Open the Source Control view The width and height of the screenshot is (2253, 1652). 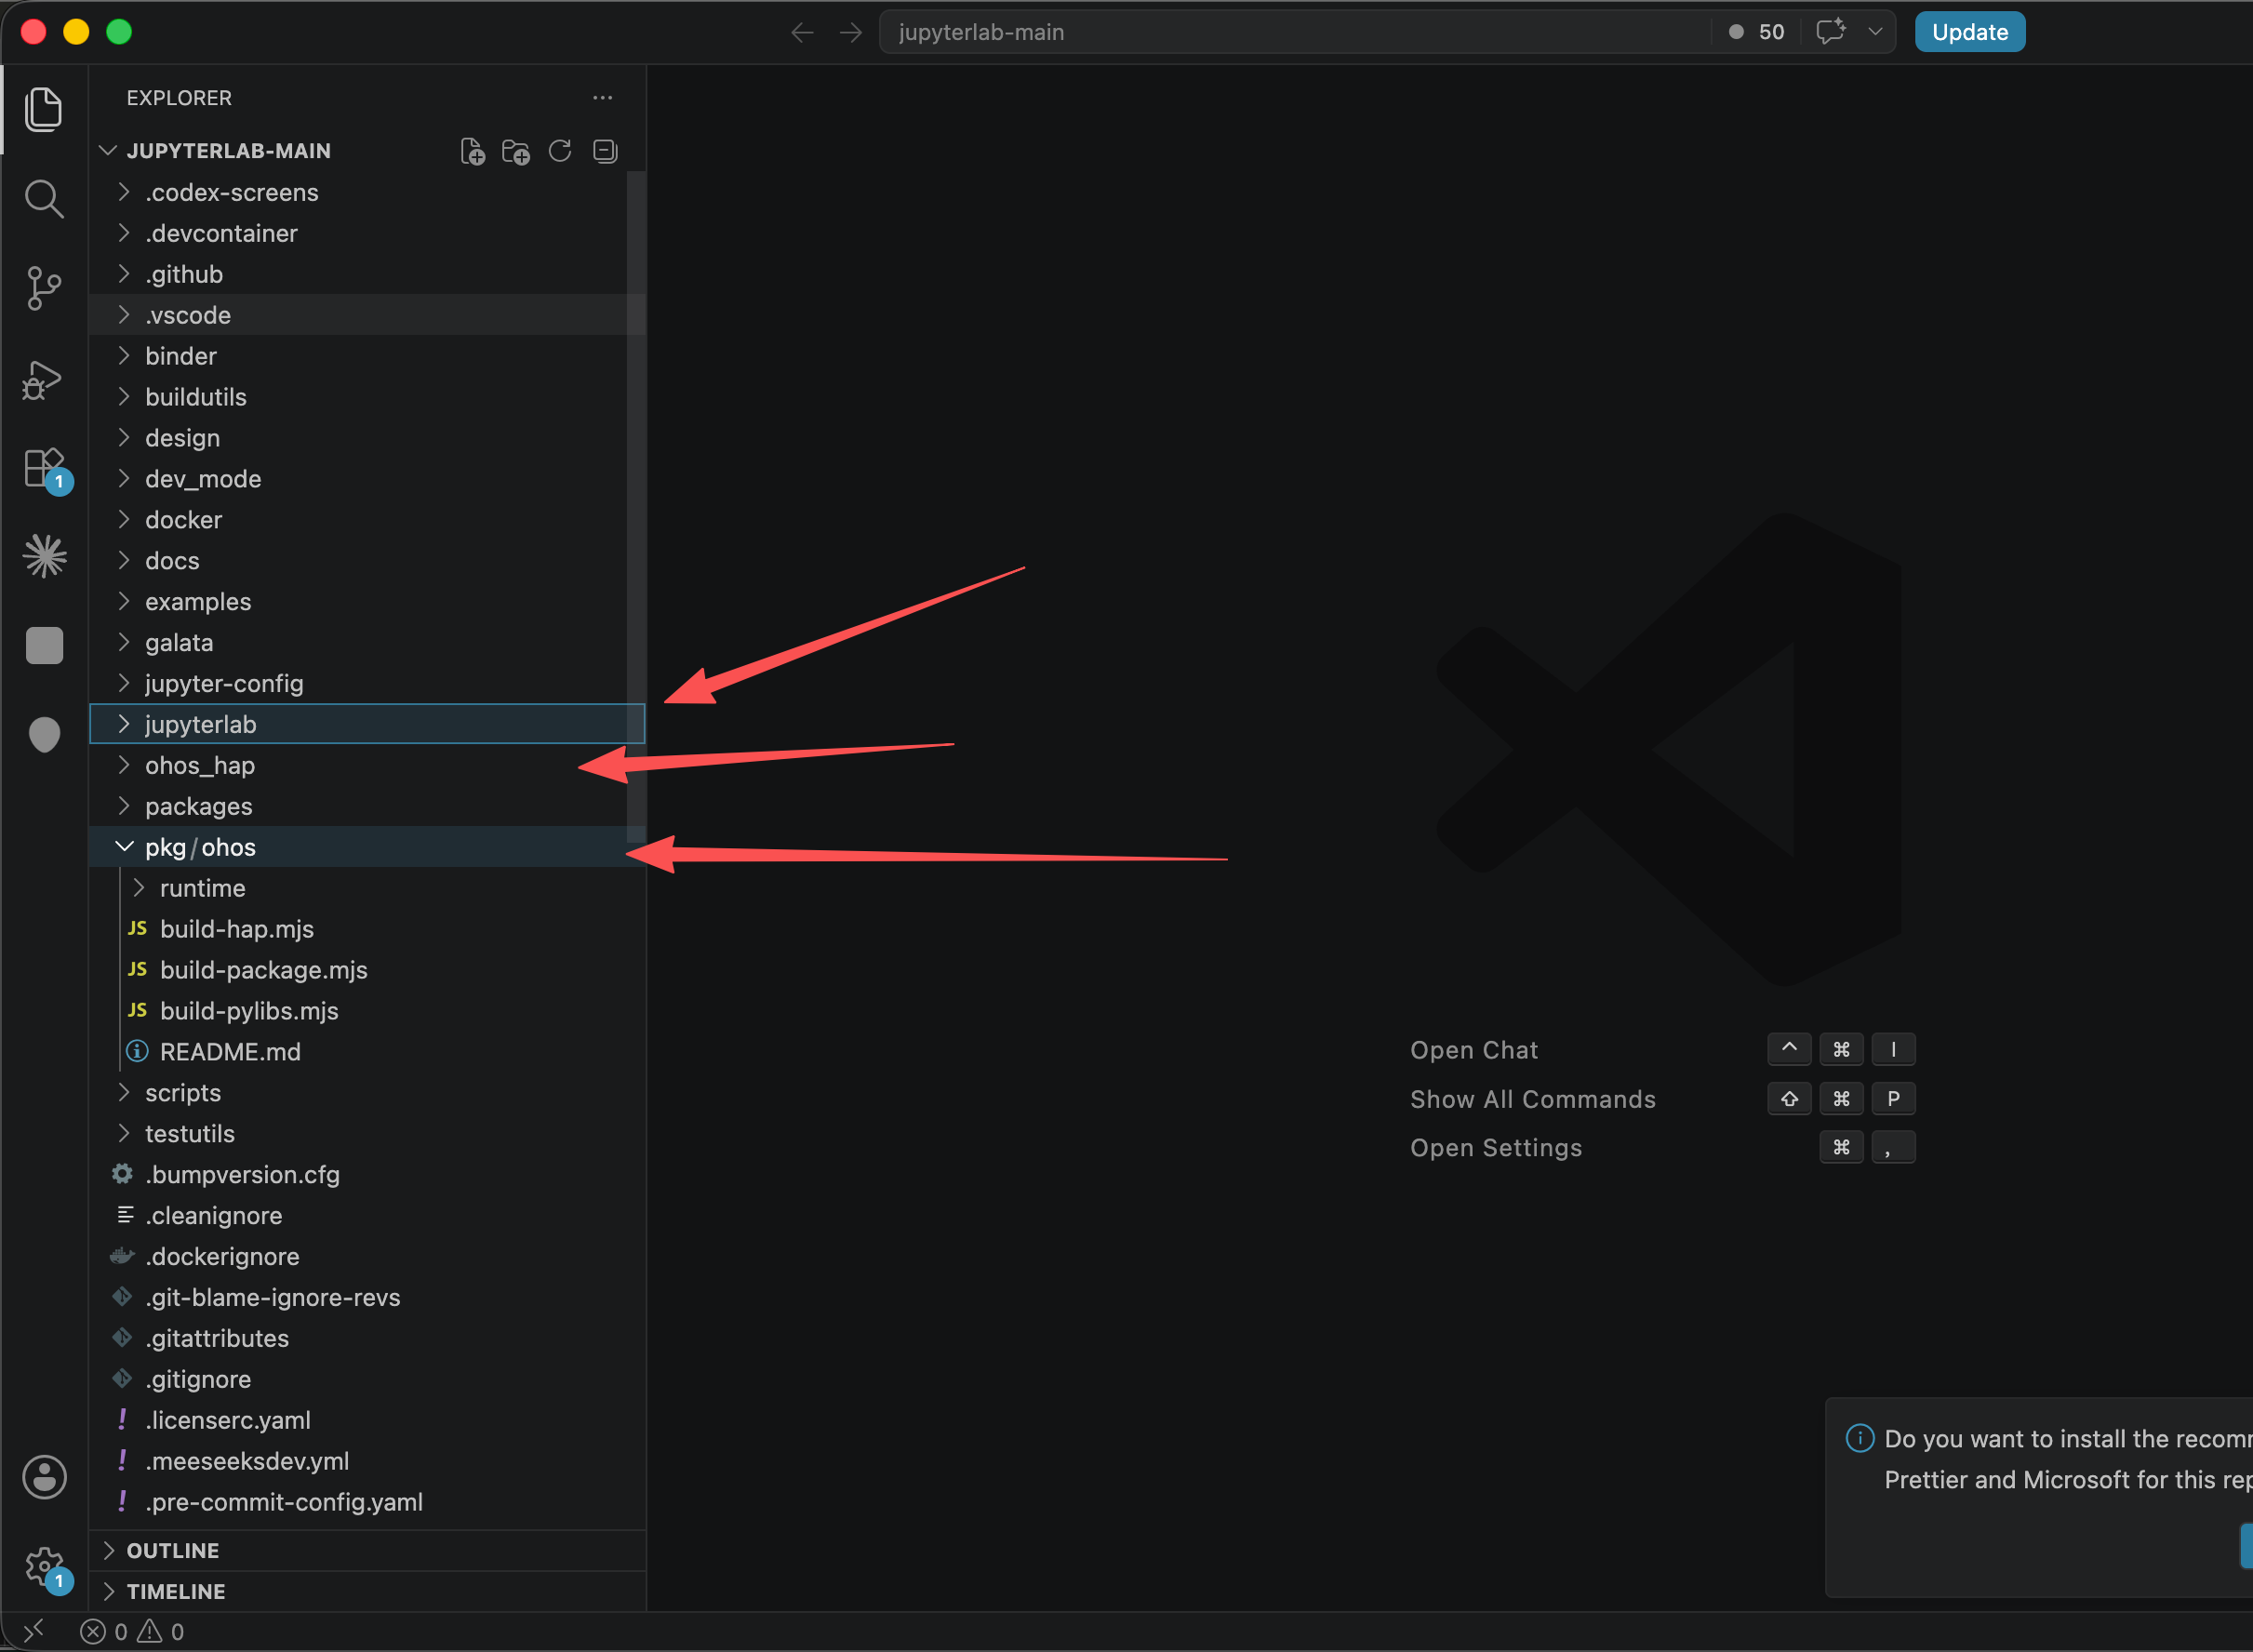point(44,289)
